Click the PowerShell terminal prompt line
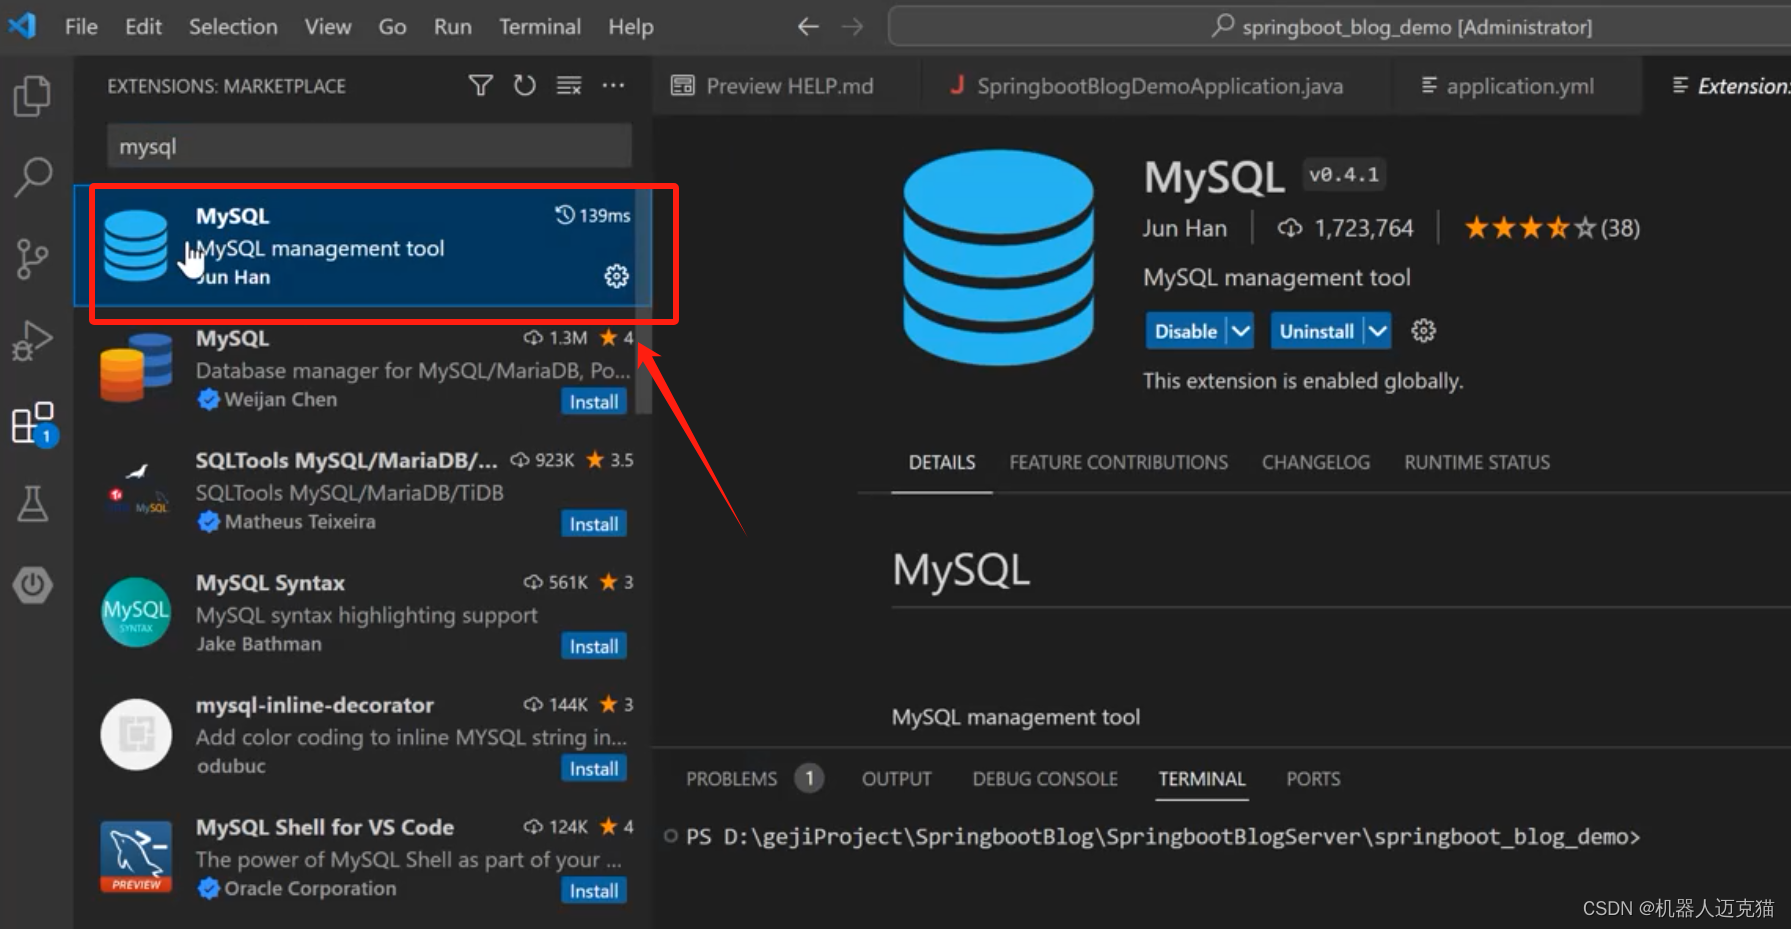Image resolution: width=1791 pixels, height=929 pixels. coord(1163,836)
